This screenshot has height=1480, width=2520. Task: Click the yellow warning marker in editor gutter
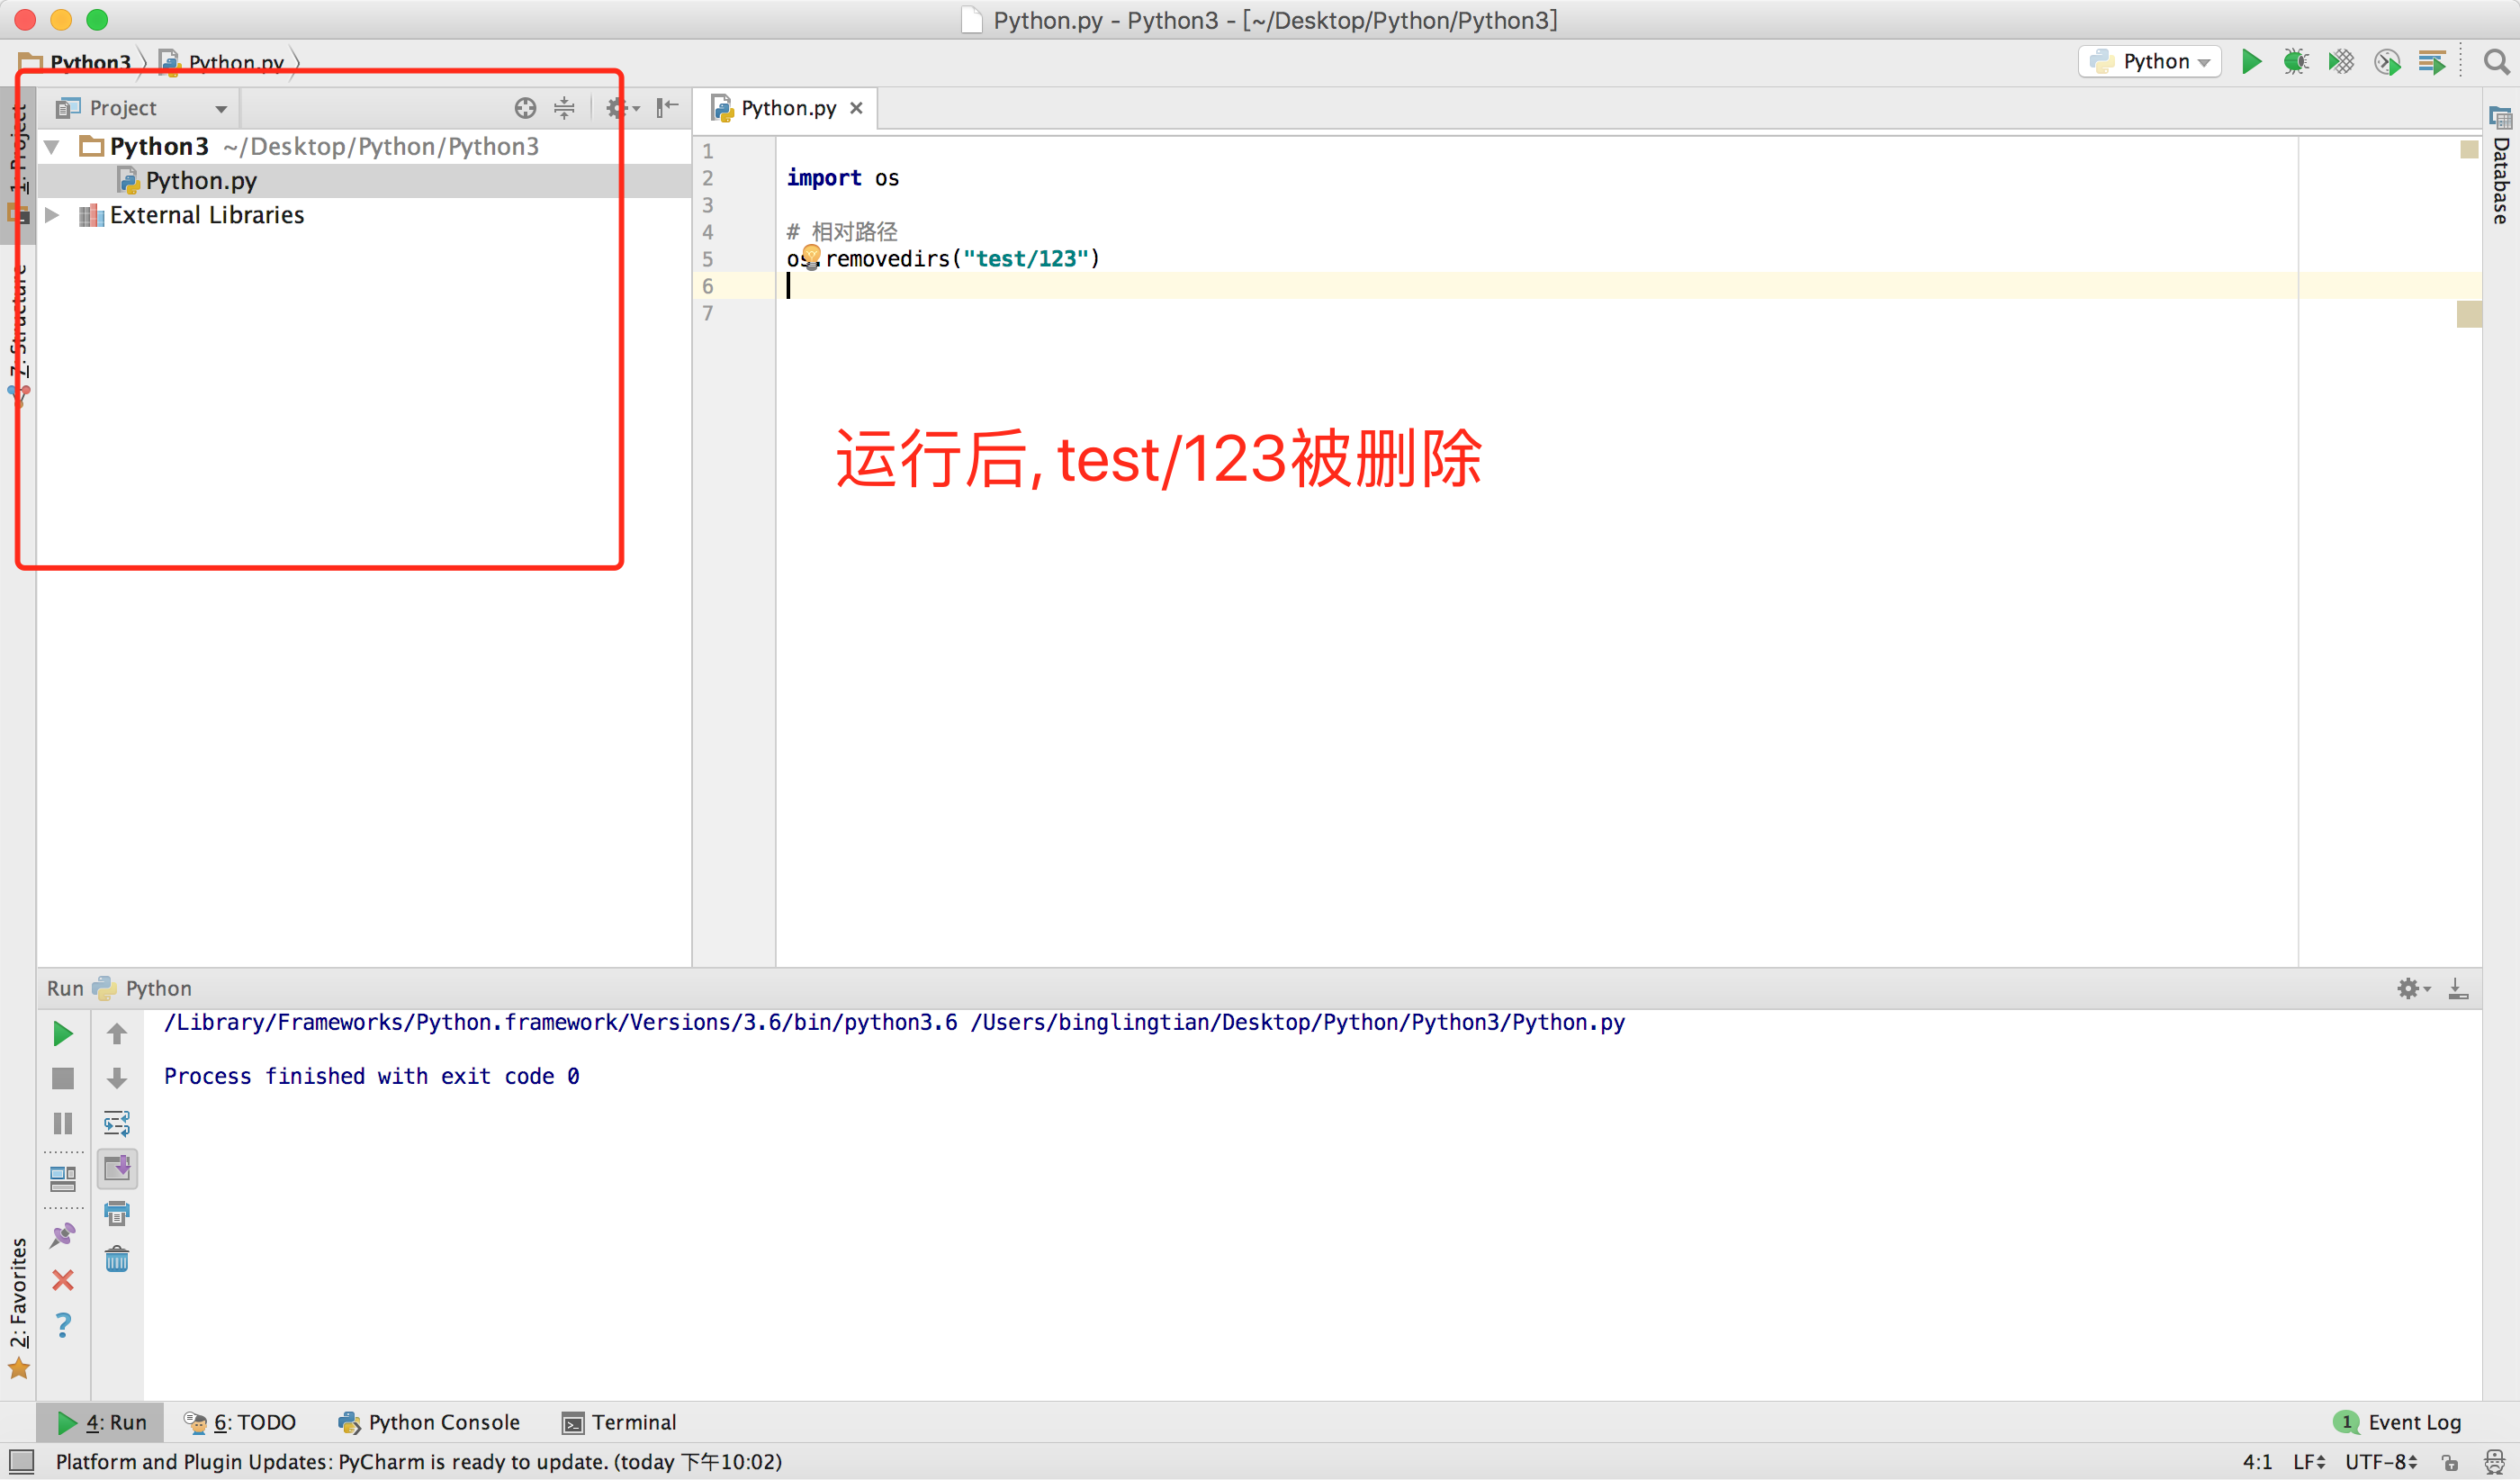pyautogui.click(x=2469, y=314)
